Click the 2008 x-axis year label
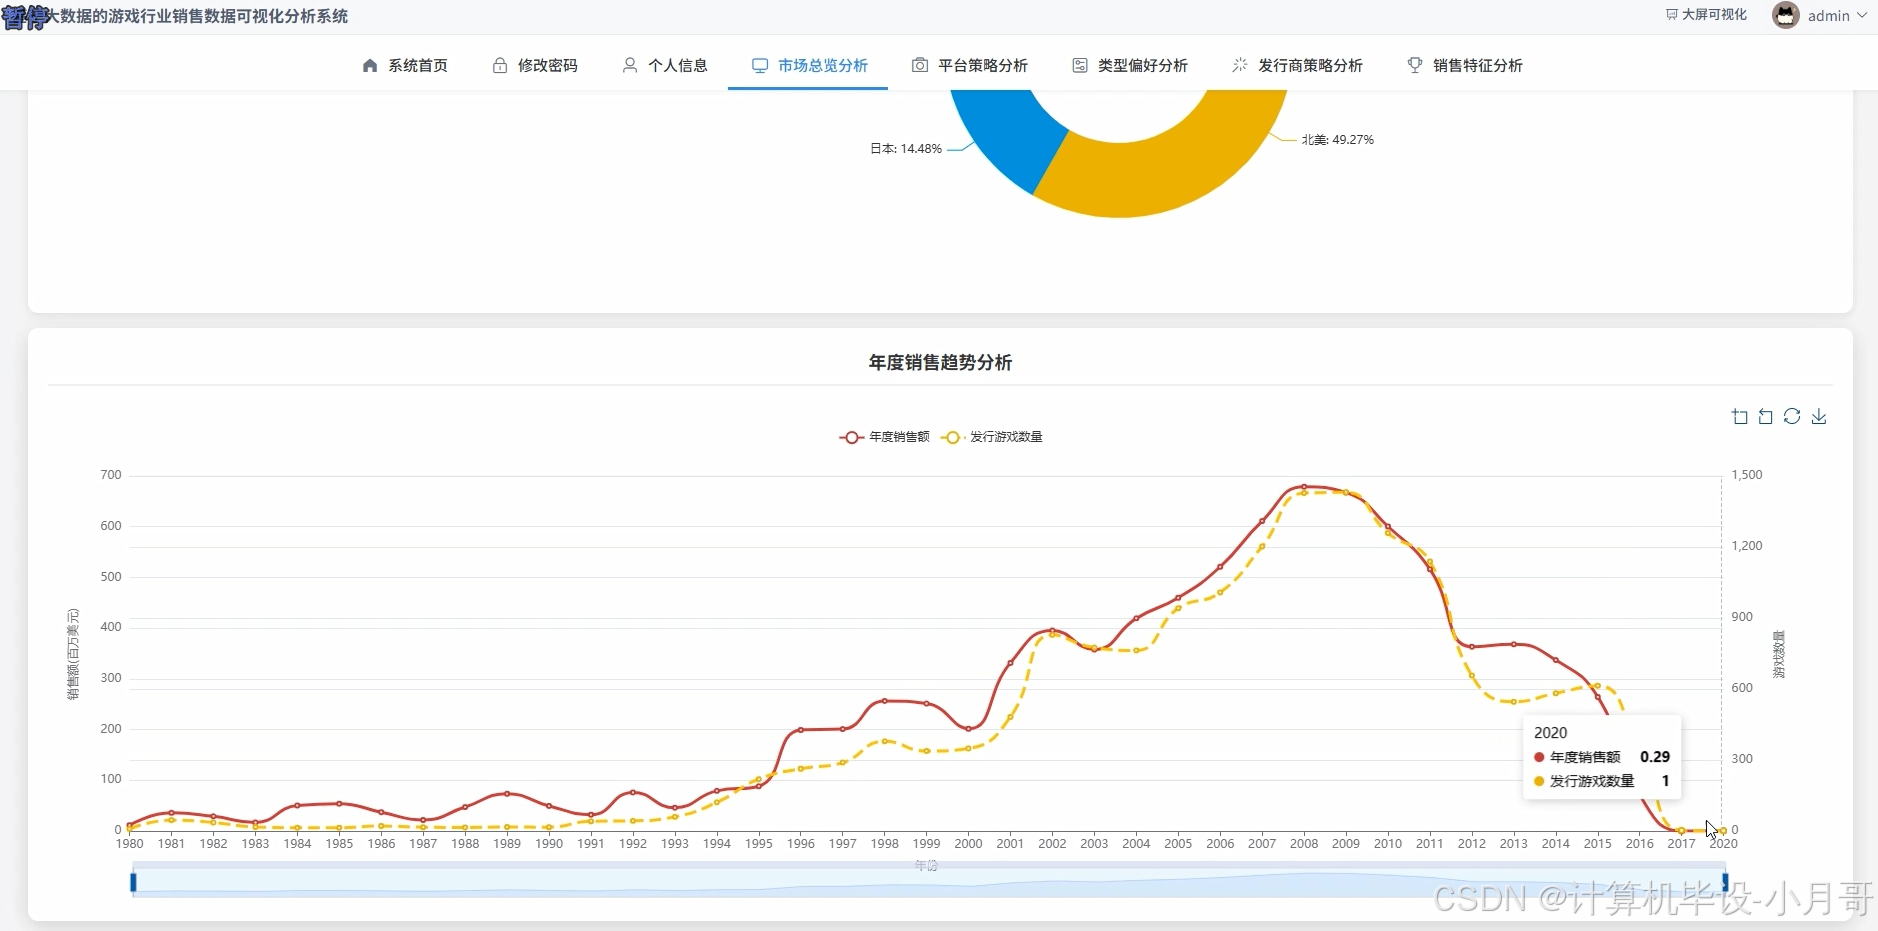This screenshot has width=1878, height=931. (x=1304, y=844)
